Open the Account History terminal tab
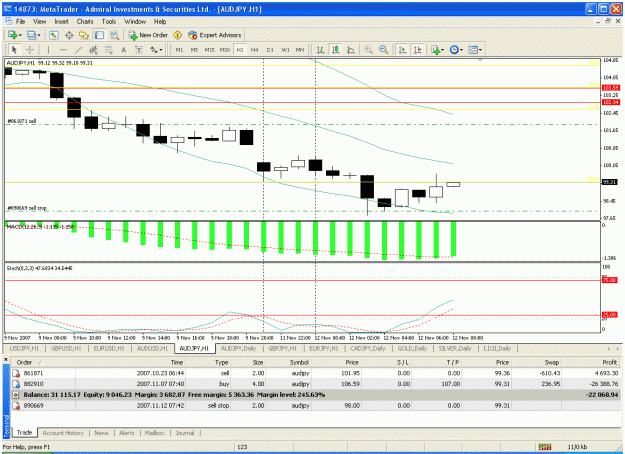 (x=63, y=433)
